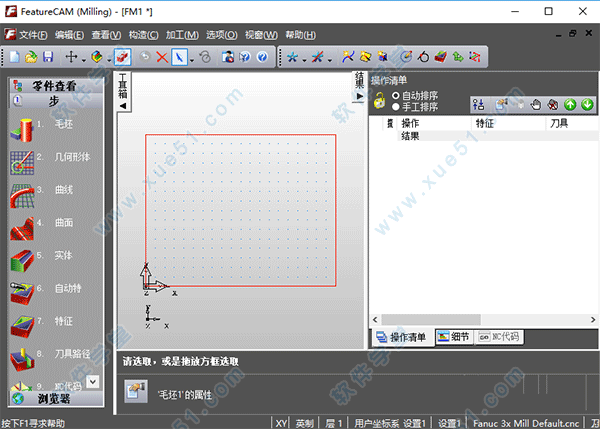This screenshot has width=600, height=429.
Task: Select the blue arrow pick tool
Action: coord(179,57)
